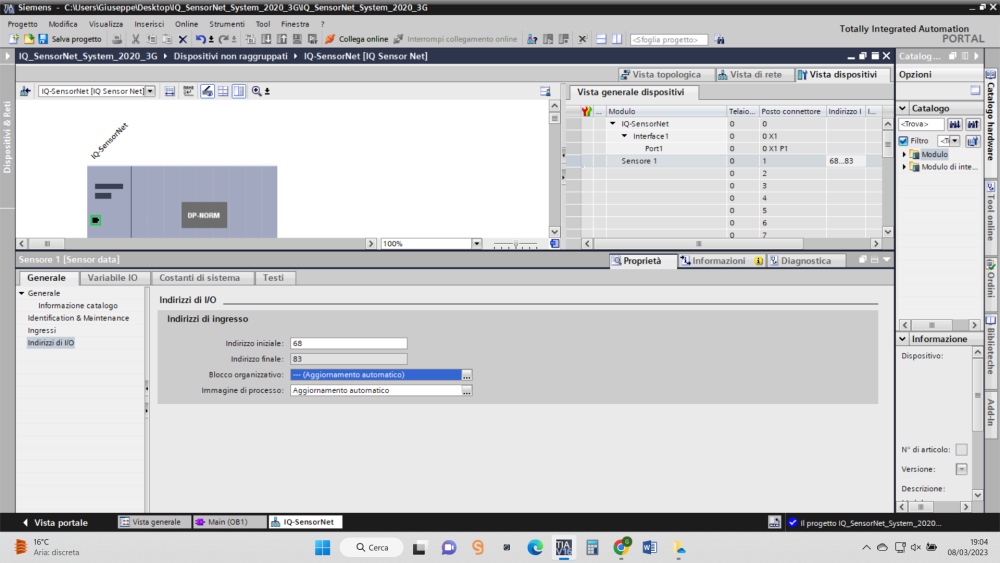Toggle the Filtro checkbox in the catalog
The height and width of the screenshot is (563, 1000).
point(903,141)
